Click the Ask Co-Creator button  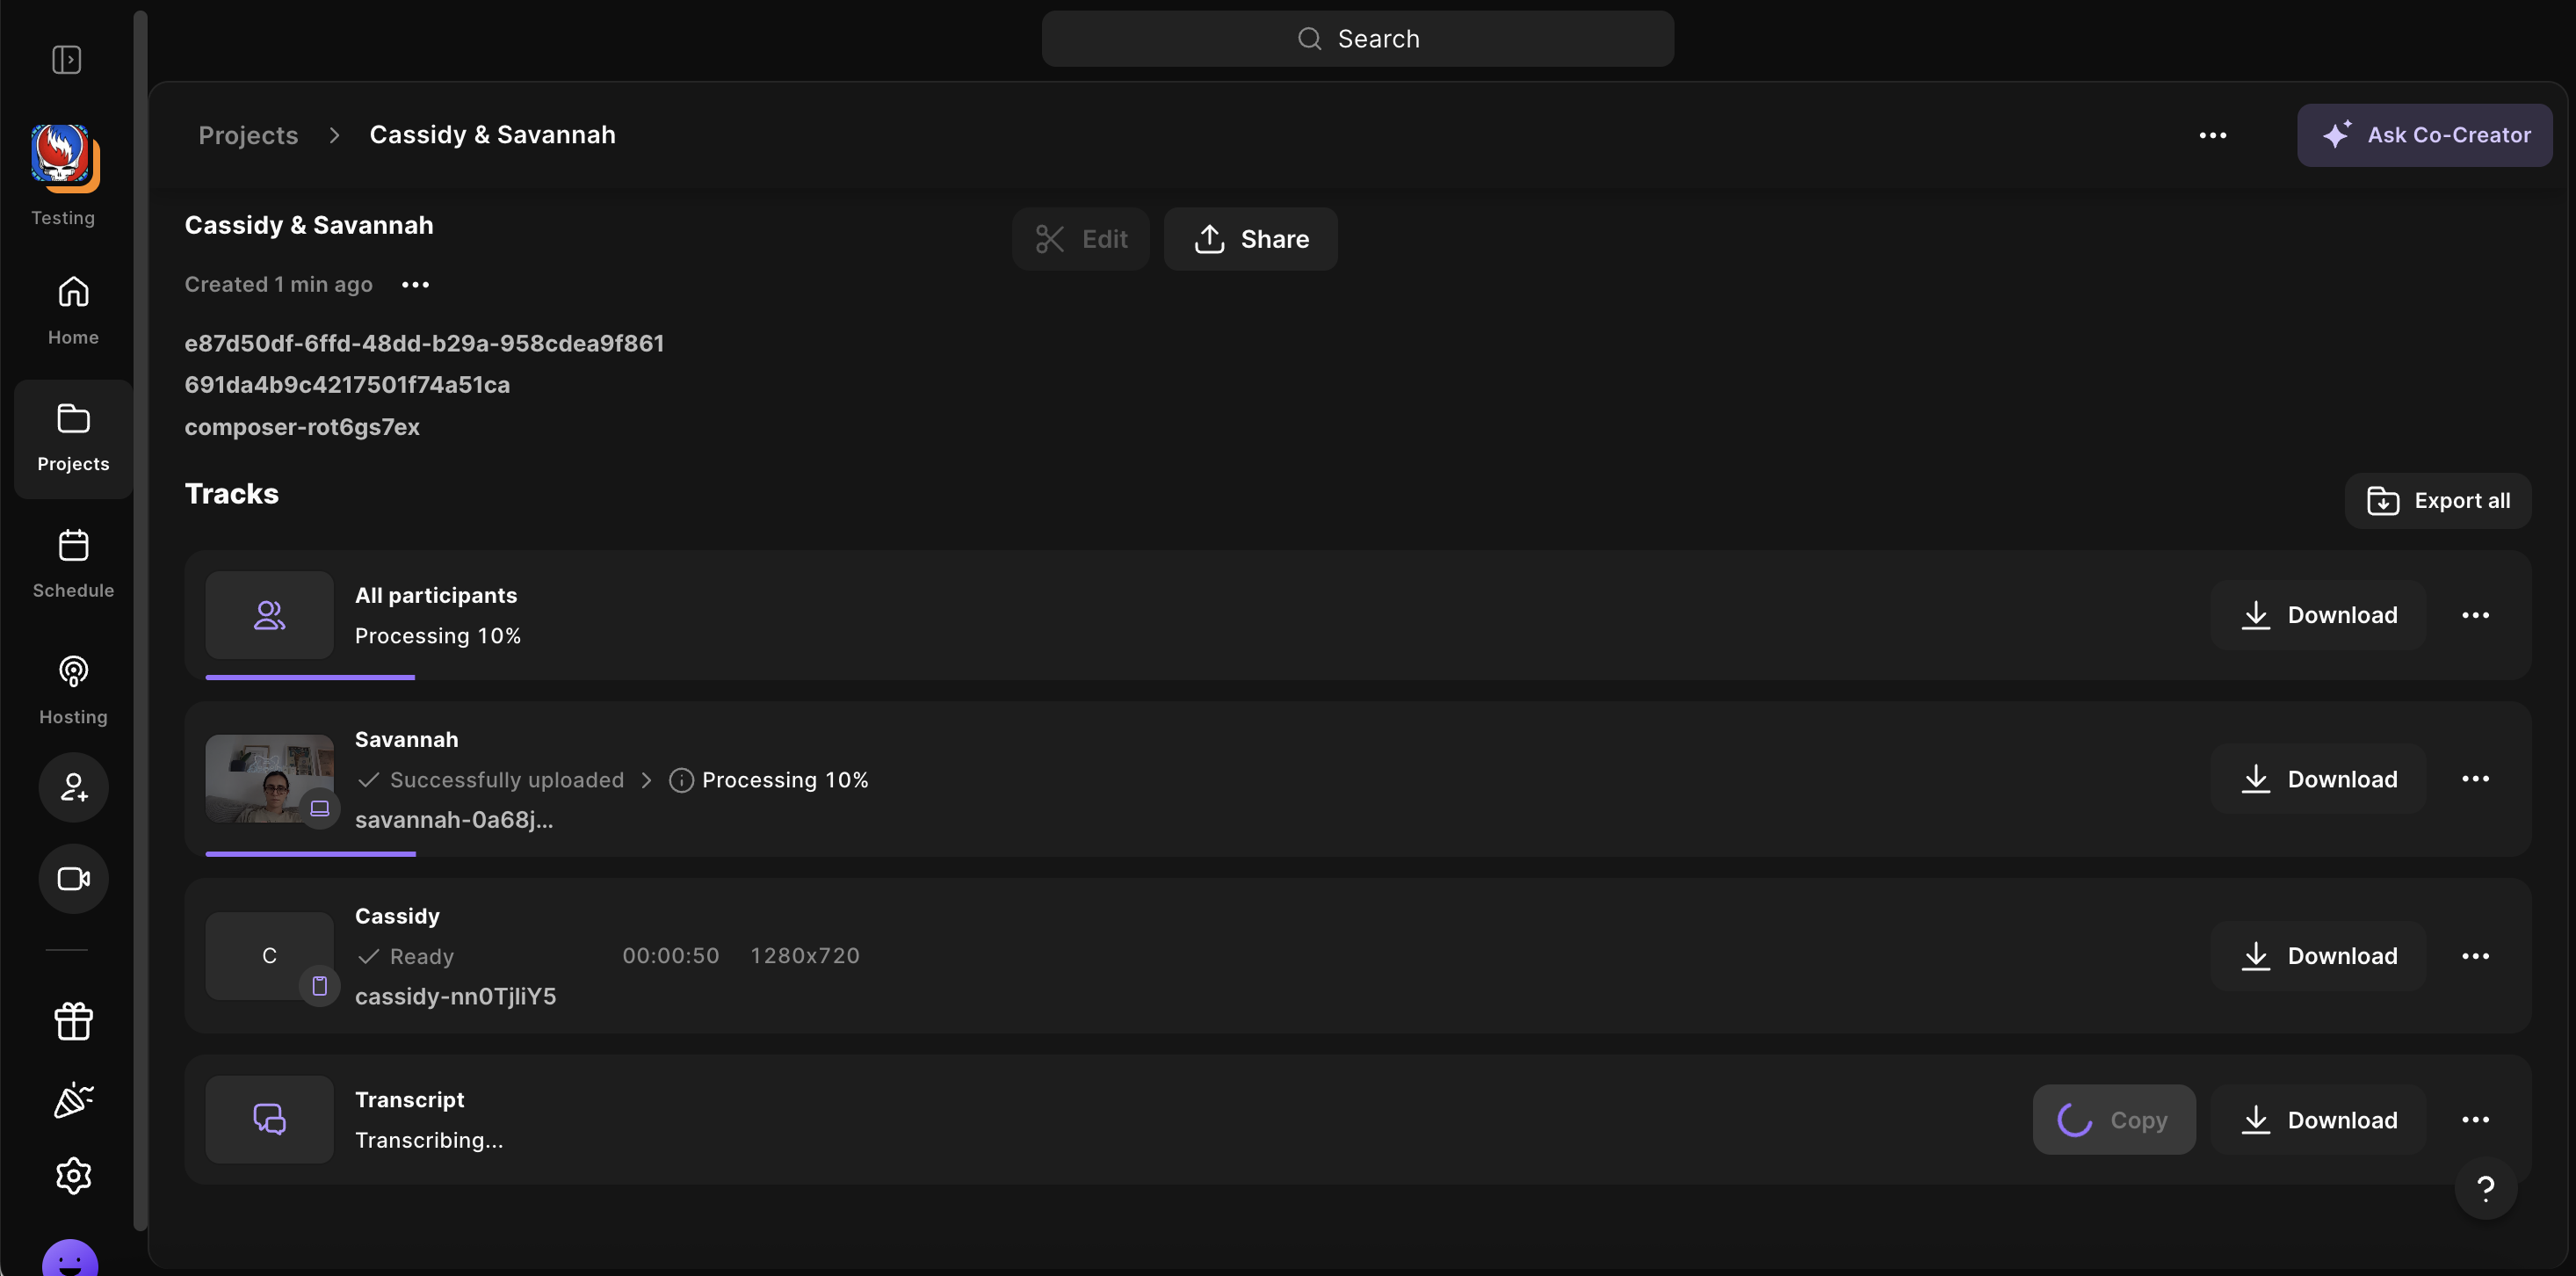[x=2424, y=135]
